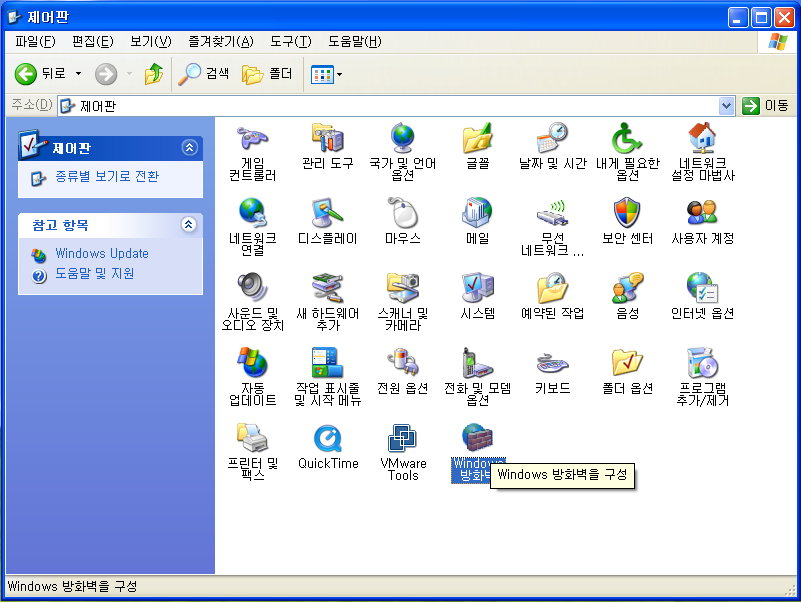Image resolution: width=801 pixels, height=602 pixels.
Task: Open the 파일(F) menu
Action: 35,41
